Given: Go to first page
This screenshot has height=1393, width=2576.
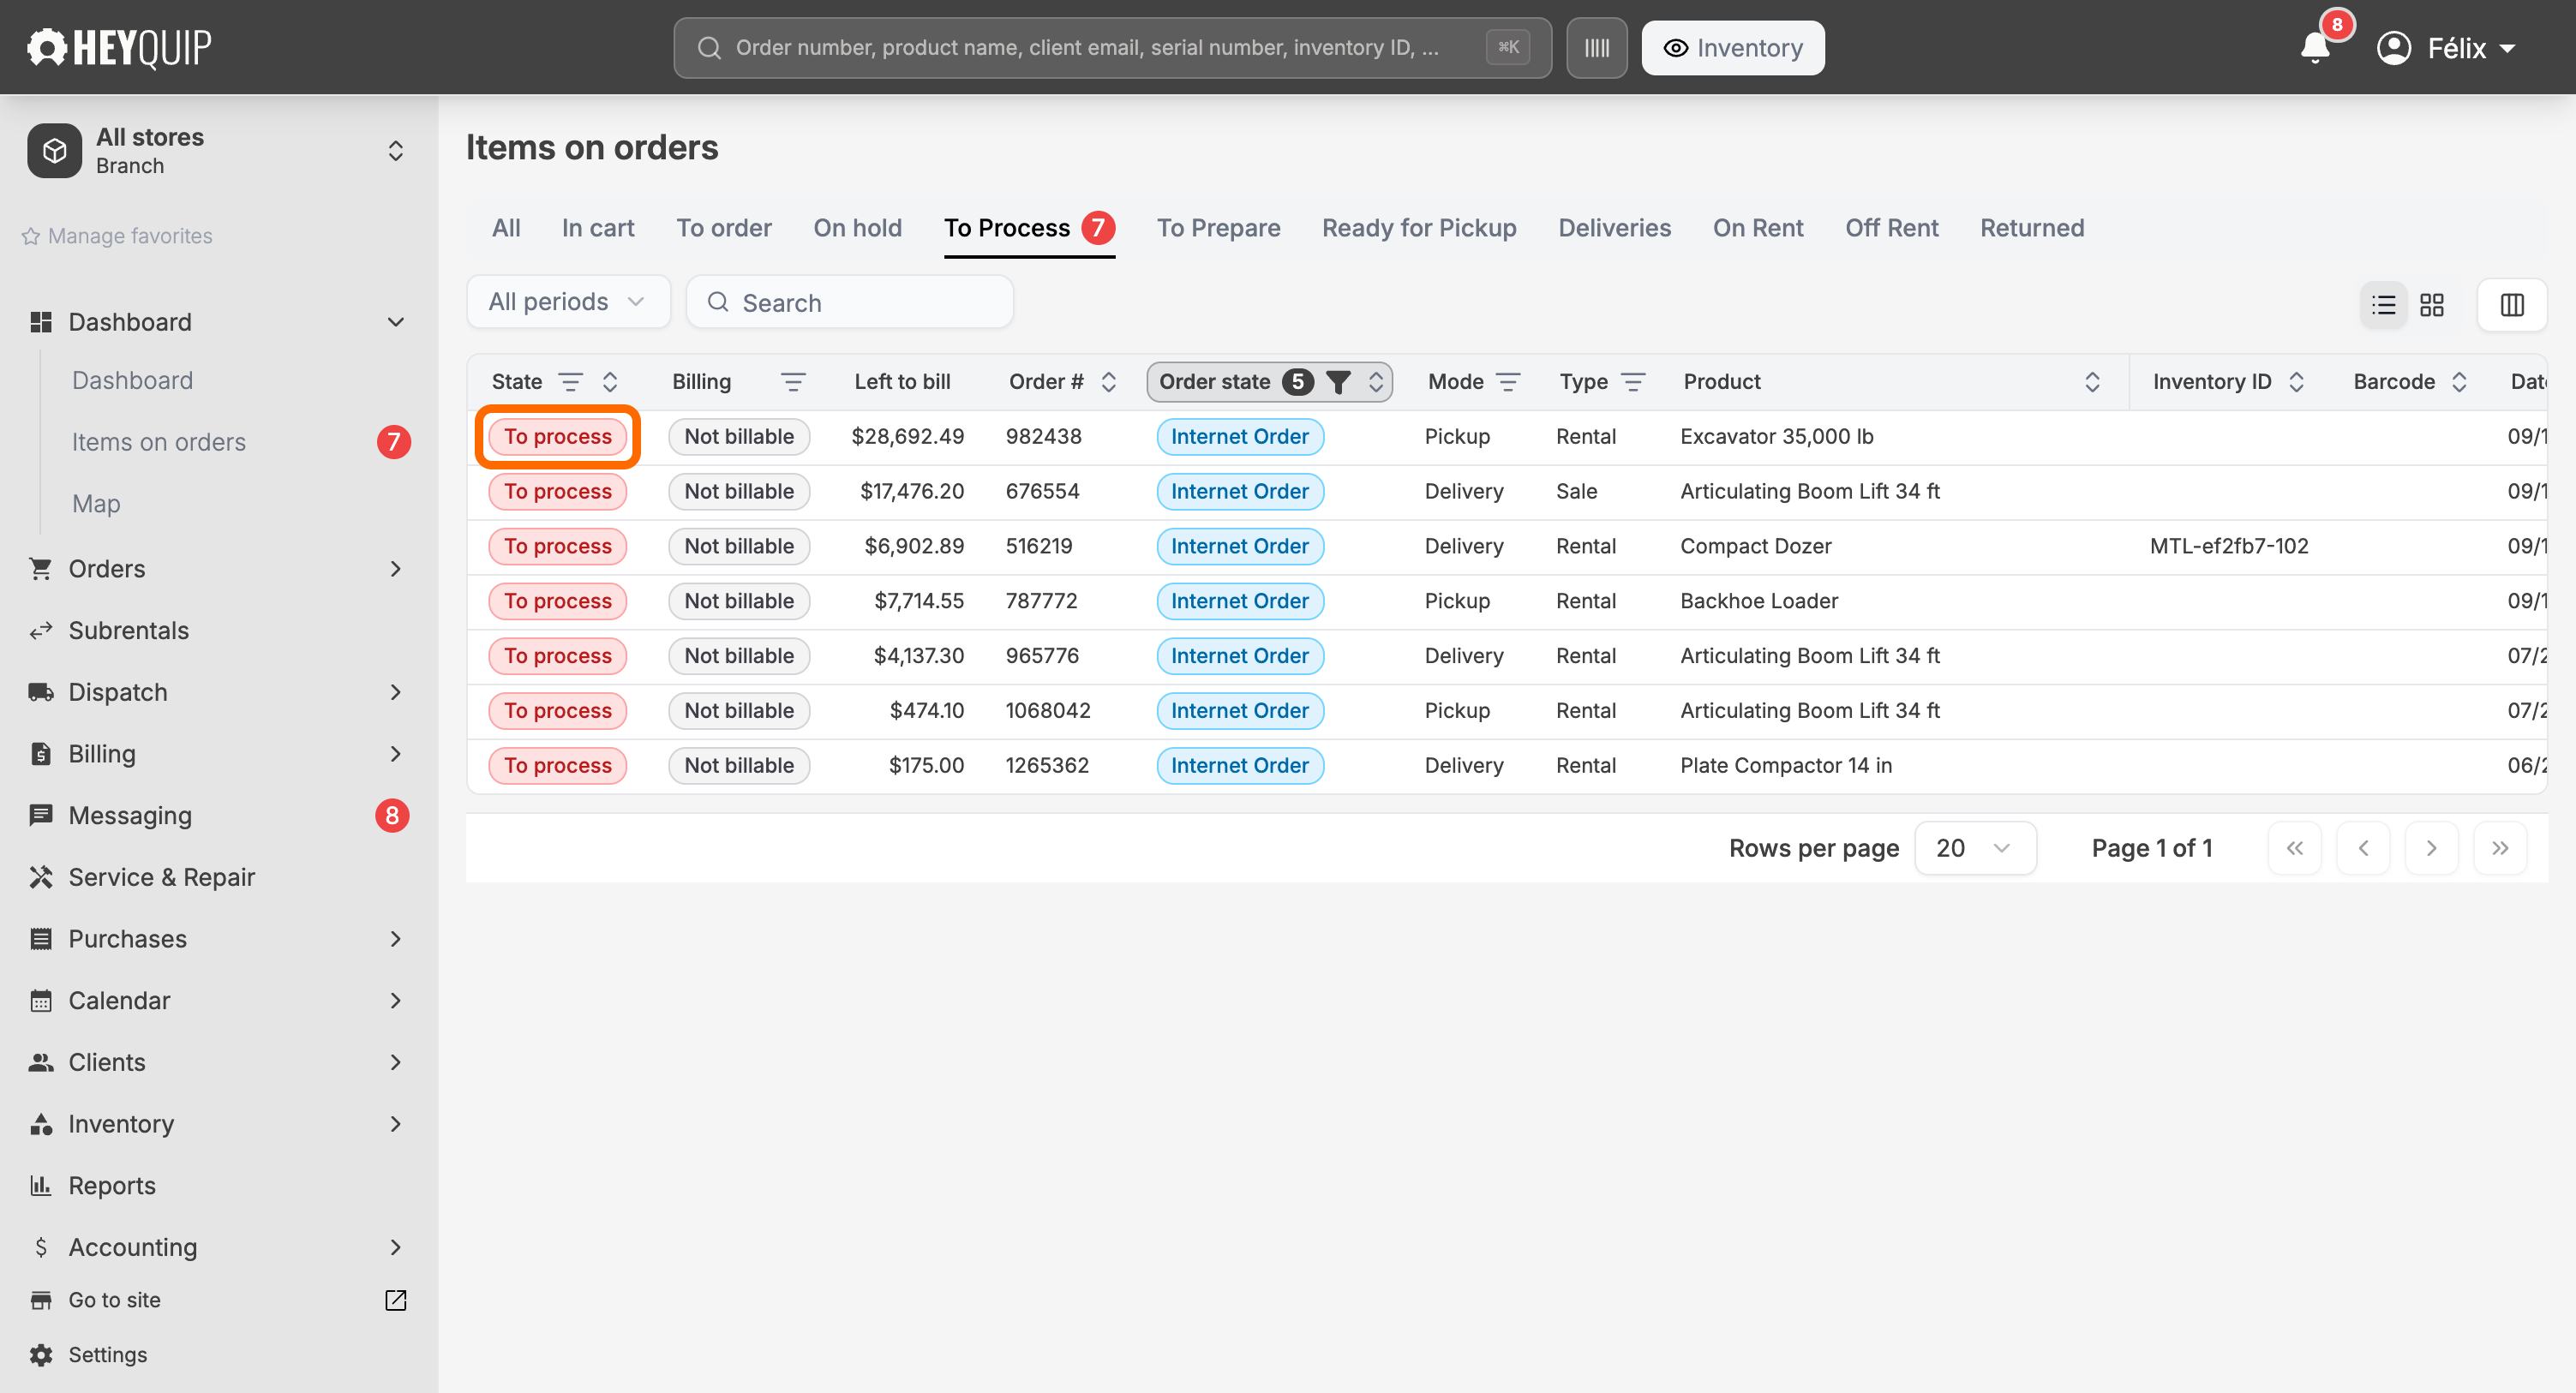Looking at the screenshot, I should point(2294,848).
